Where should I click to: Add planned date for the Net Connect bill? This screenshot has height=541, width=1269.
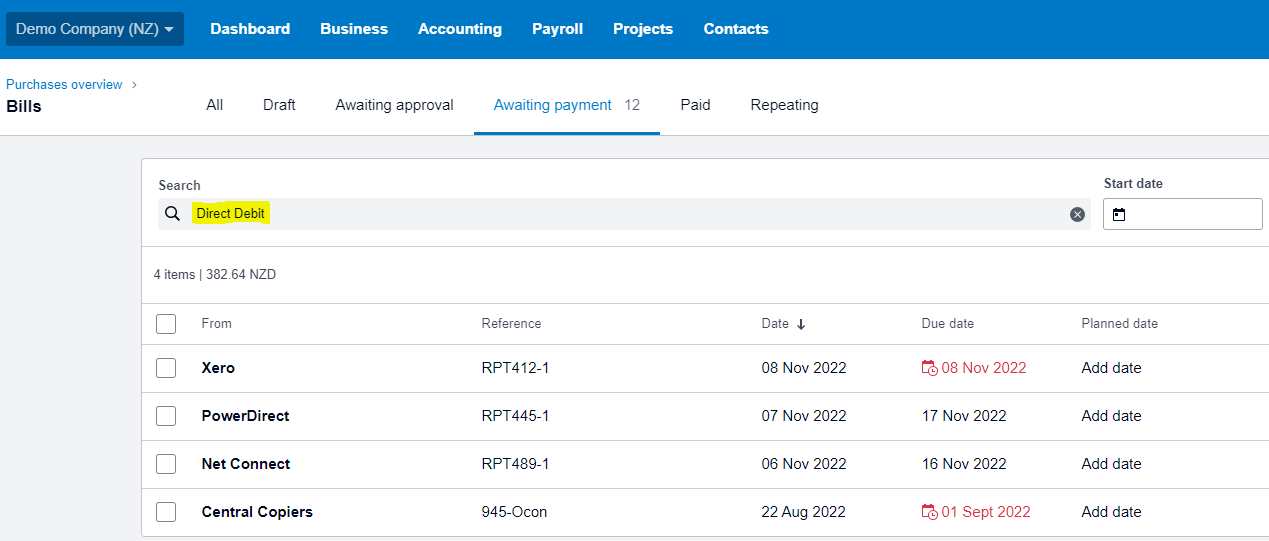click(1111, 464)
